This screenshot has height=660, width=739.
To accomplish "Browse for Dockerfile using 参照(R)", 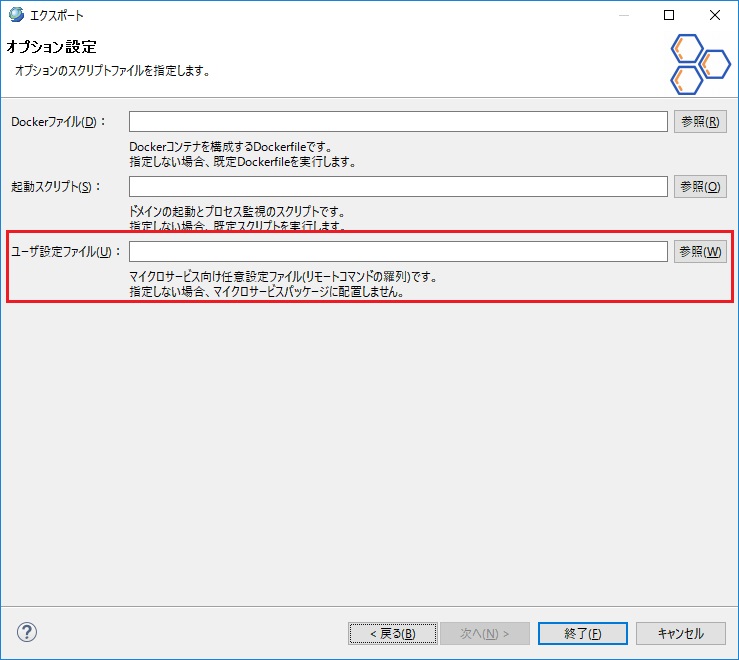I will (x=700, y=122).
